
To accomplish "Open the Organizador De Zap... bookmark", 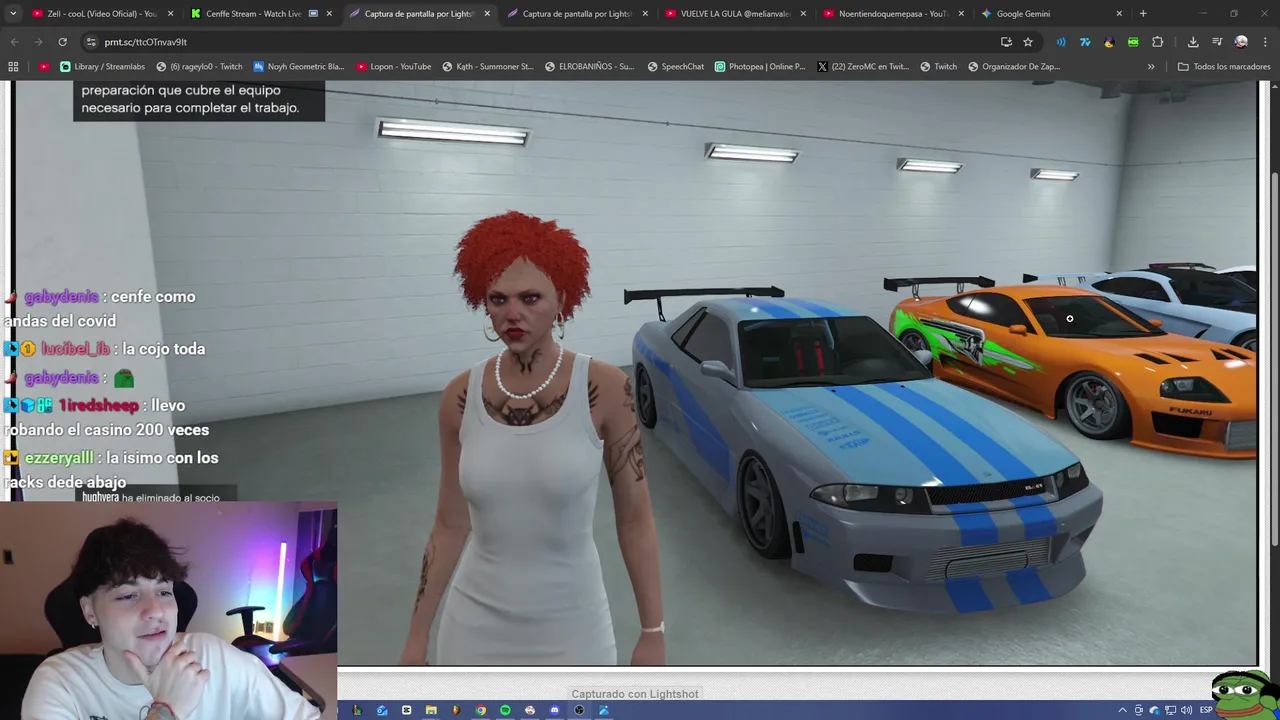I will pos(1014,67).
